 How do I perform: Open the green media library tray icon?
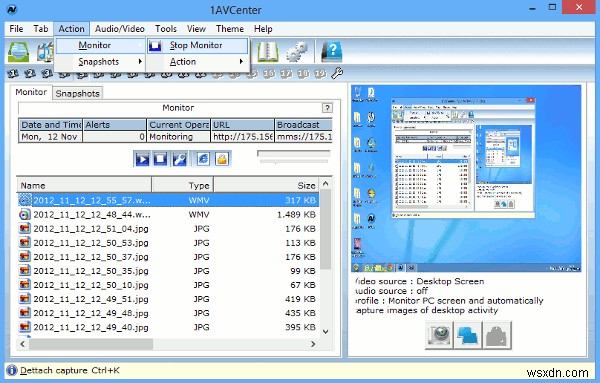point(18,51)
